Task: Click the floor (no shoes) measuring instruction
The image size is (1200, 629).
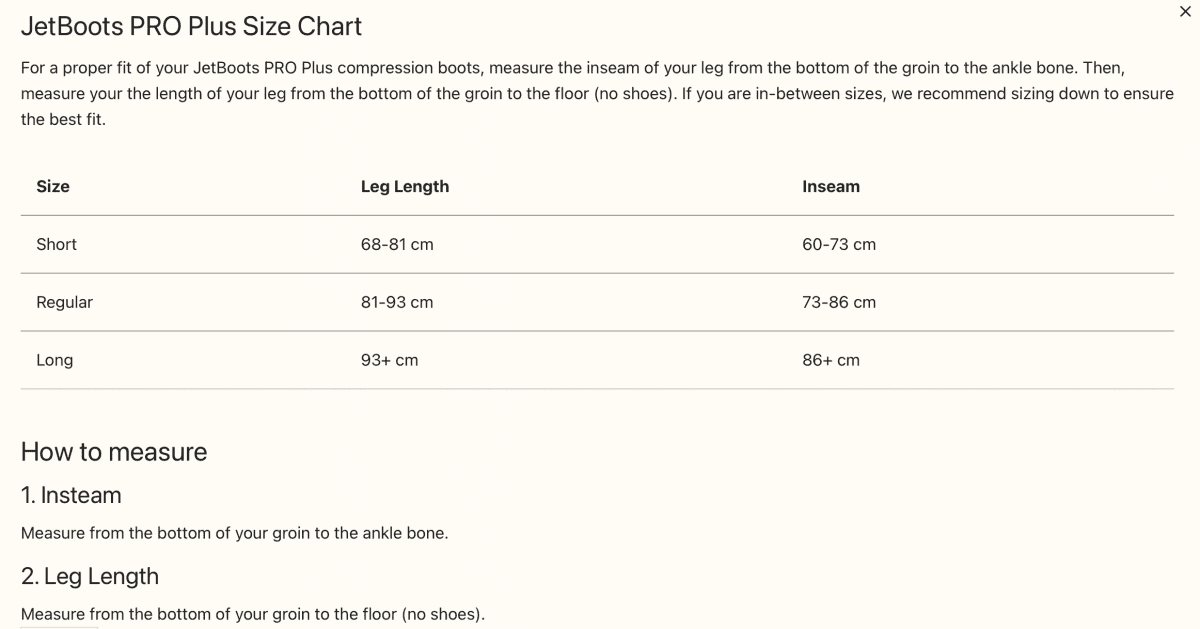Action: pyautogui.click(x=252, y=614)
